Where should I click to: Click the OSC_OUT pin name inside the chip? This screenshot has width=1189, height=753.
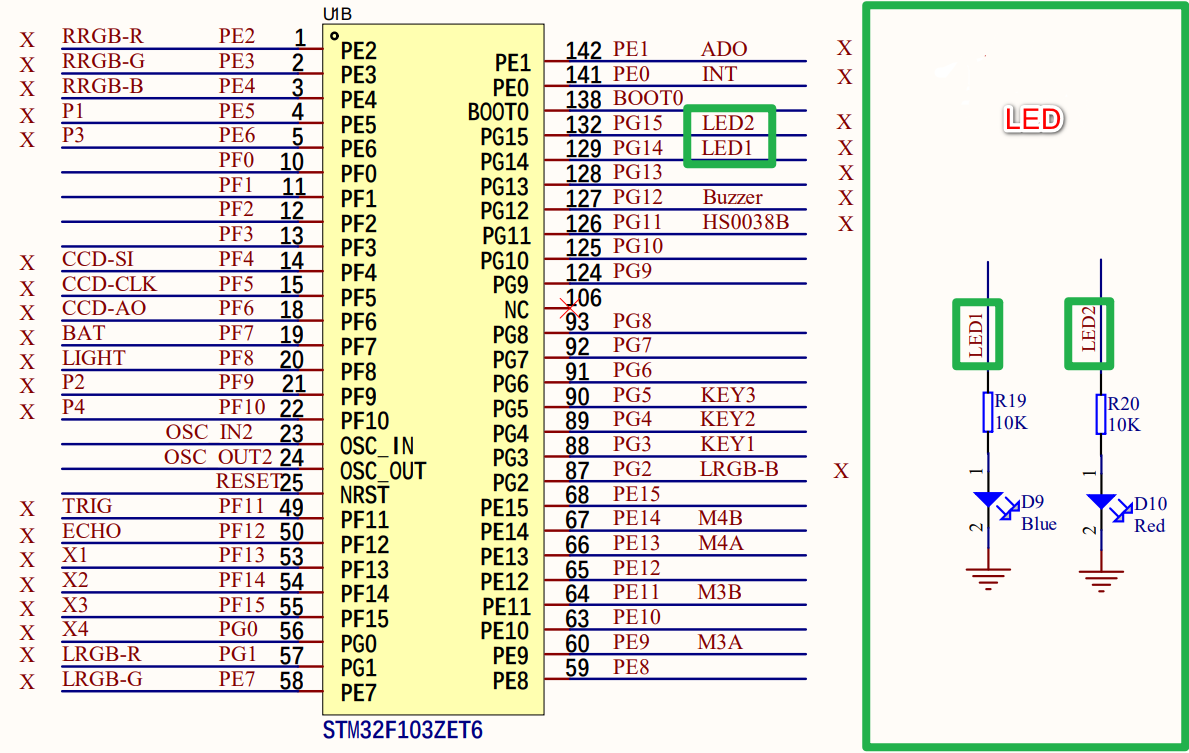[x=383, y=471]
